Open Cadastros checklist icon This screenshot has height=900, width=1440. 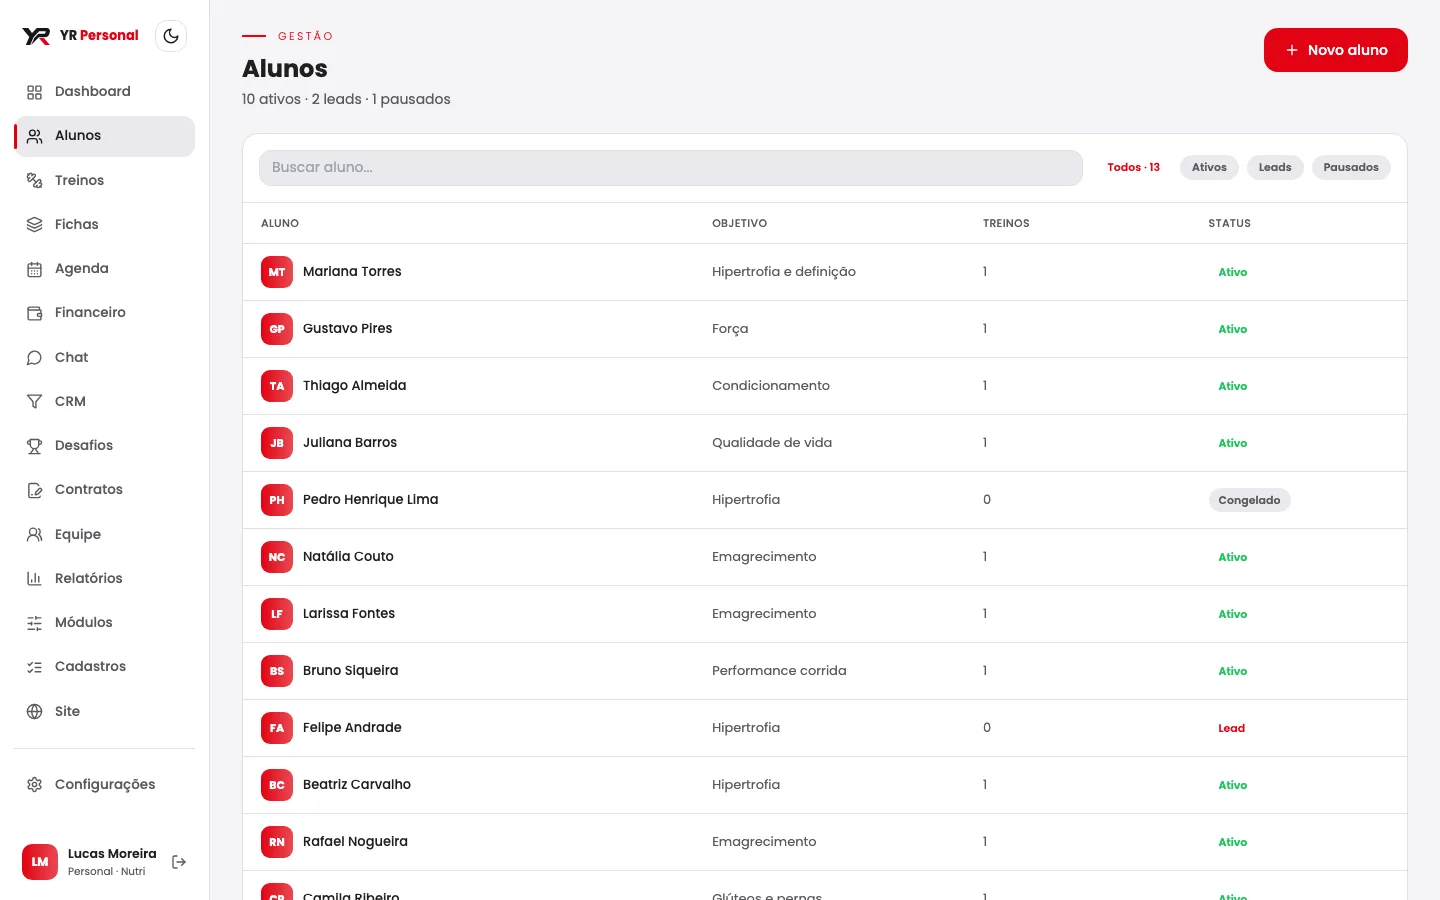tap(35, 667)
